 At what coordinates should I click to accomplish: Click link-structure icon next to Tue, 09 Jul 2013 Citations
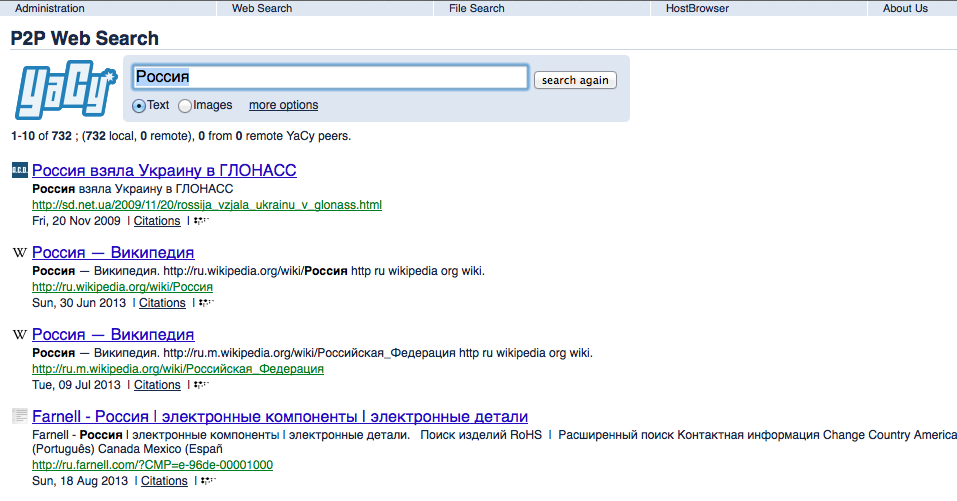tap(201, 384)
